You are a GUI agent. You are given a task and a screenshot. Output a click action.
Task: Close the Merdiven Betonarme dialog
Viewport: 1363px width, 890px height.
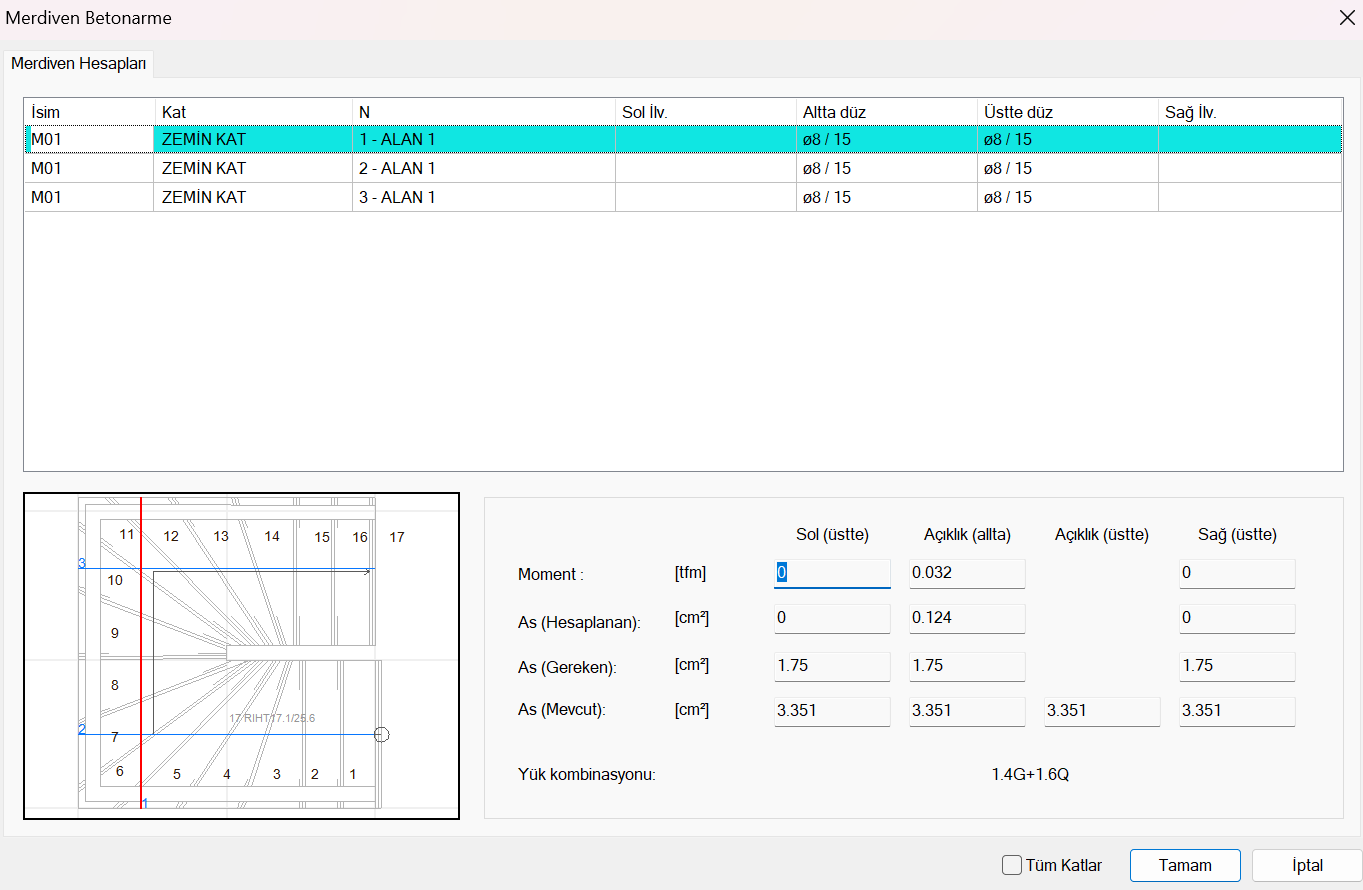click(1346, 17)
